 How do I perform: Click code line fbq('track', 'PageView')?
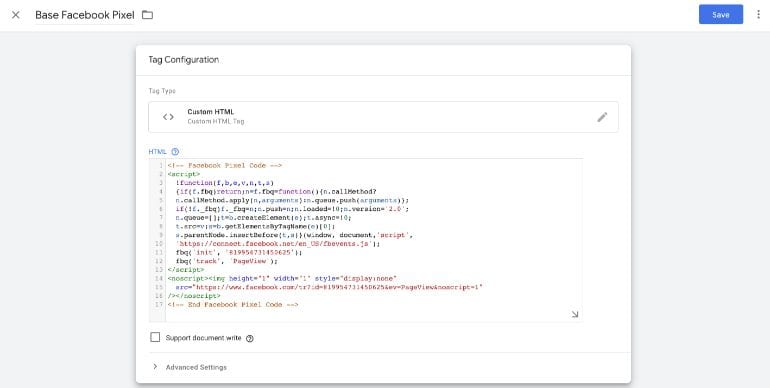(x=226, y=261)
